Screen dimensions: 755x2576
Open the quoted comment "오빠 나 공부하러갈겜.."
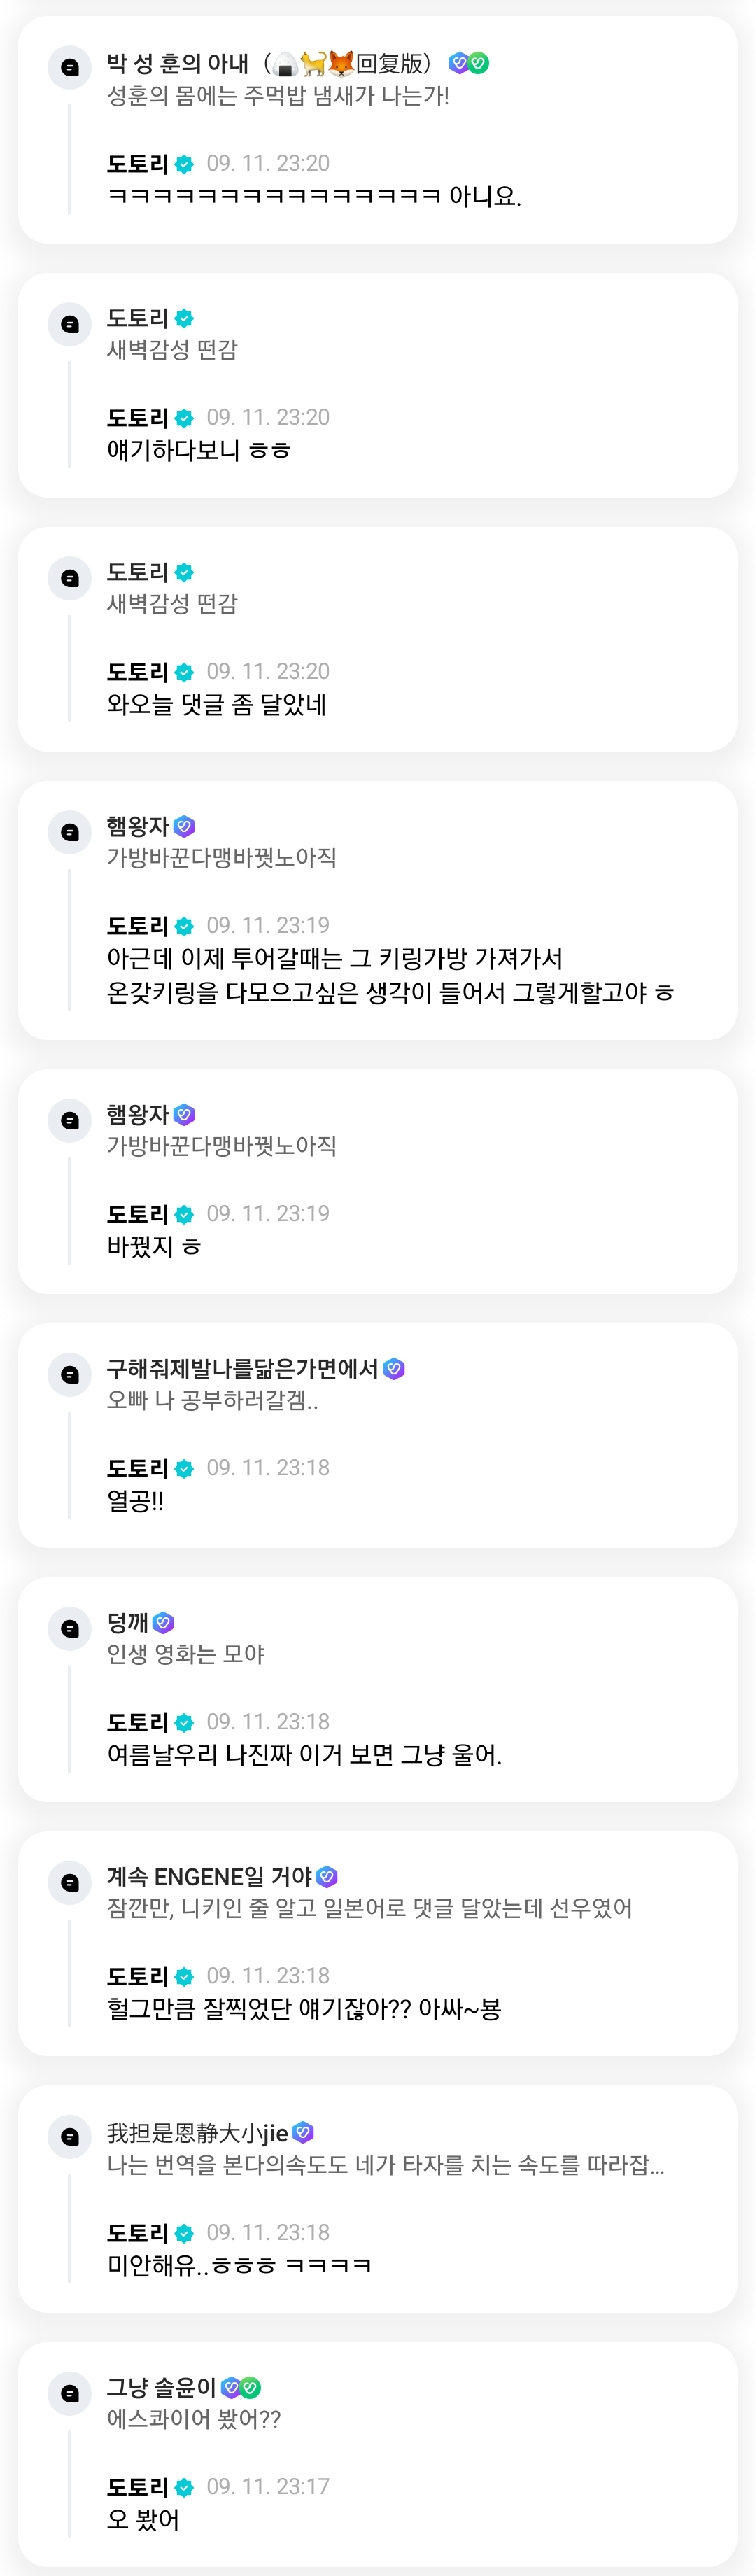click(212, 1400)
